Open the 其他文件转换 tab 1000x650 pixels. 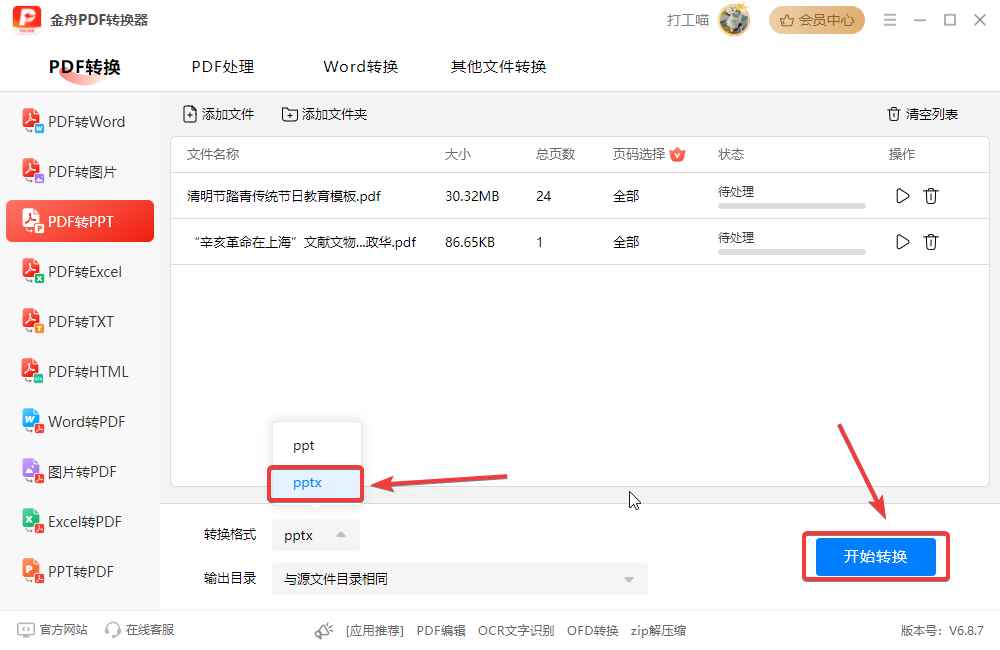click(498, 66)
